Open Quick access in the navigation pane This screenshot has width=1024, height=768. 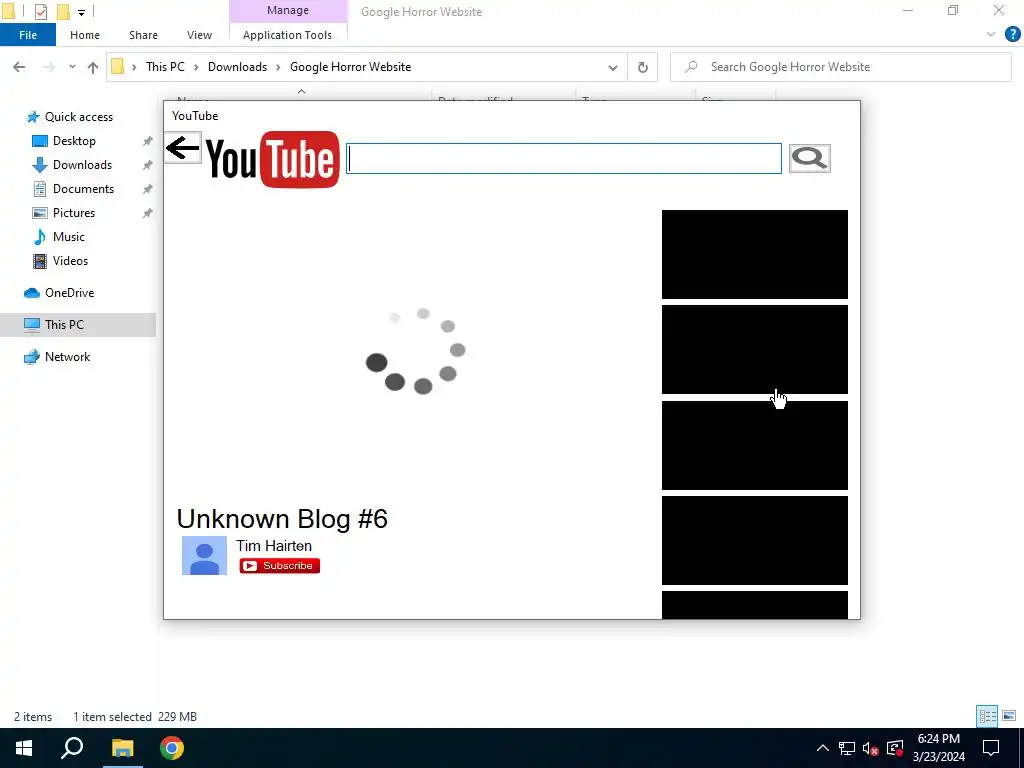click(78, 117)
